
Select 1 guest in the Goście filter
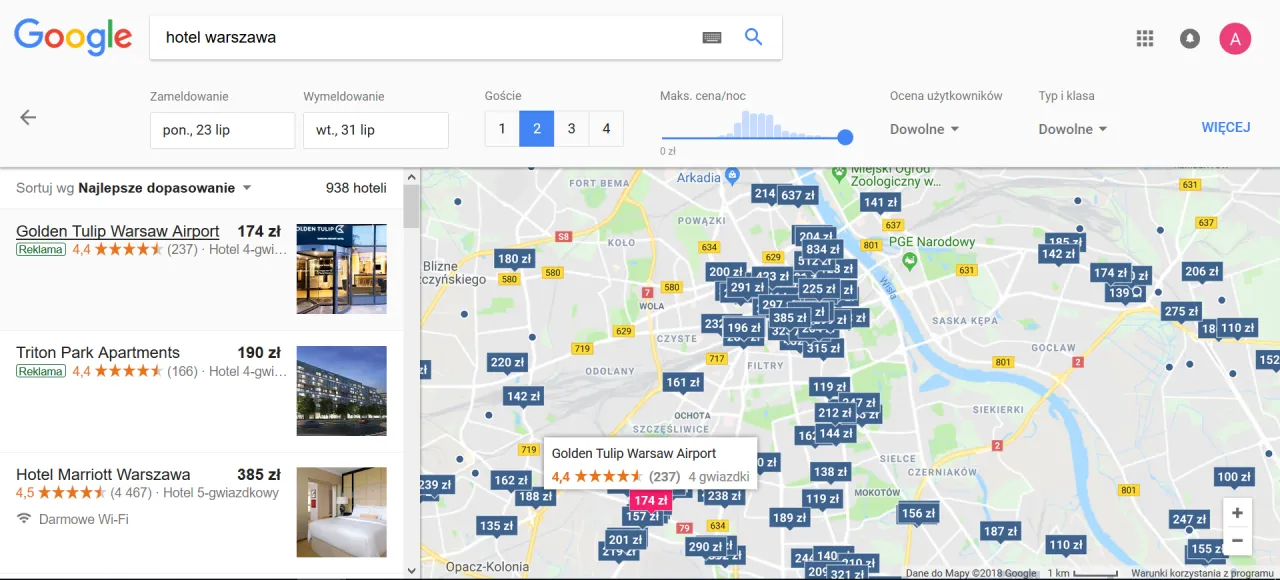tap(501, 128)
